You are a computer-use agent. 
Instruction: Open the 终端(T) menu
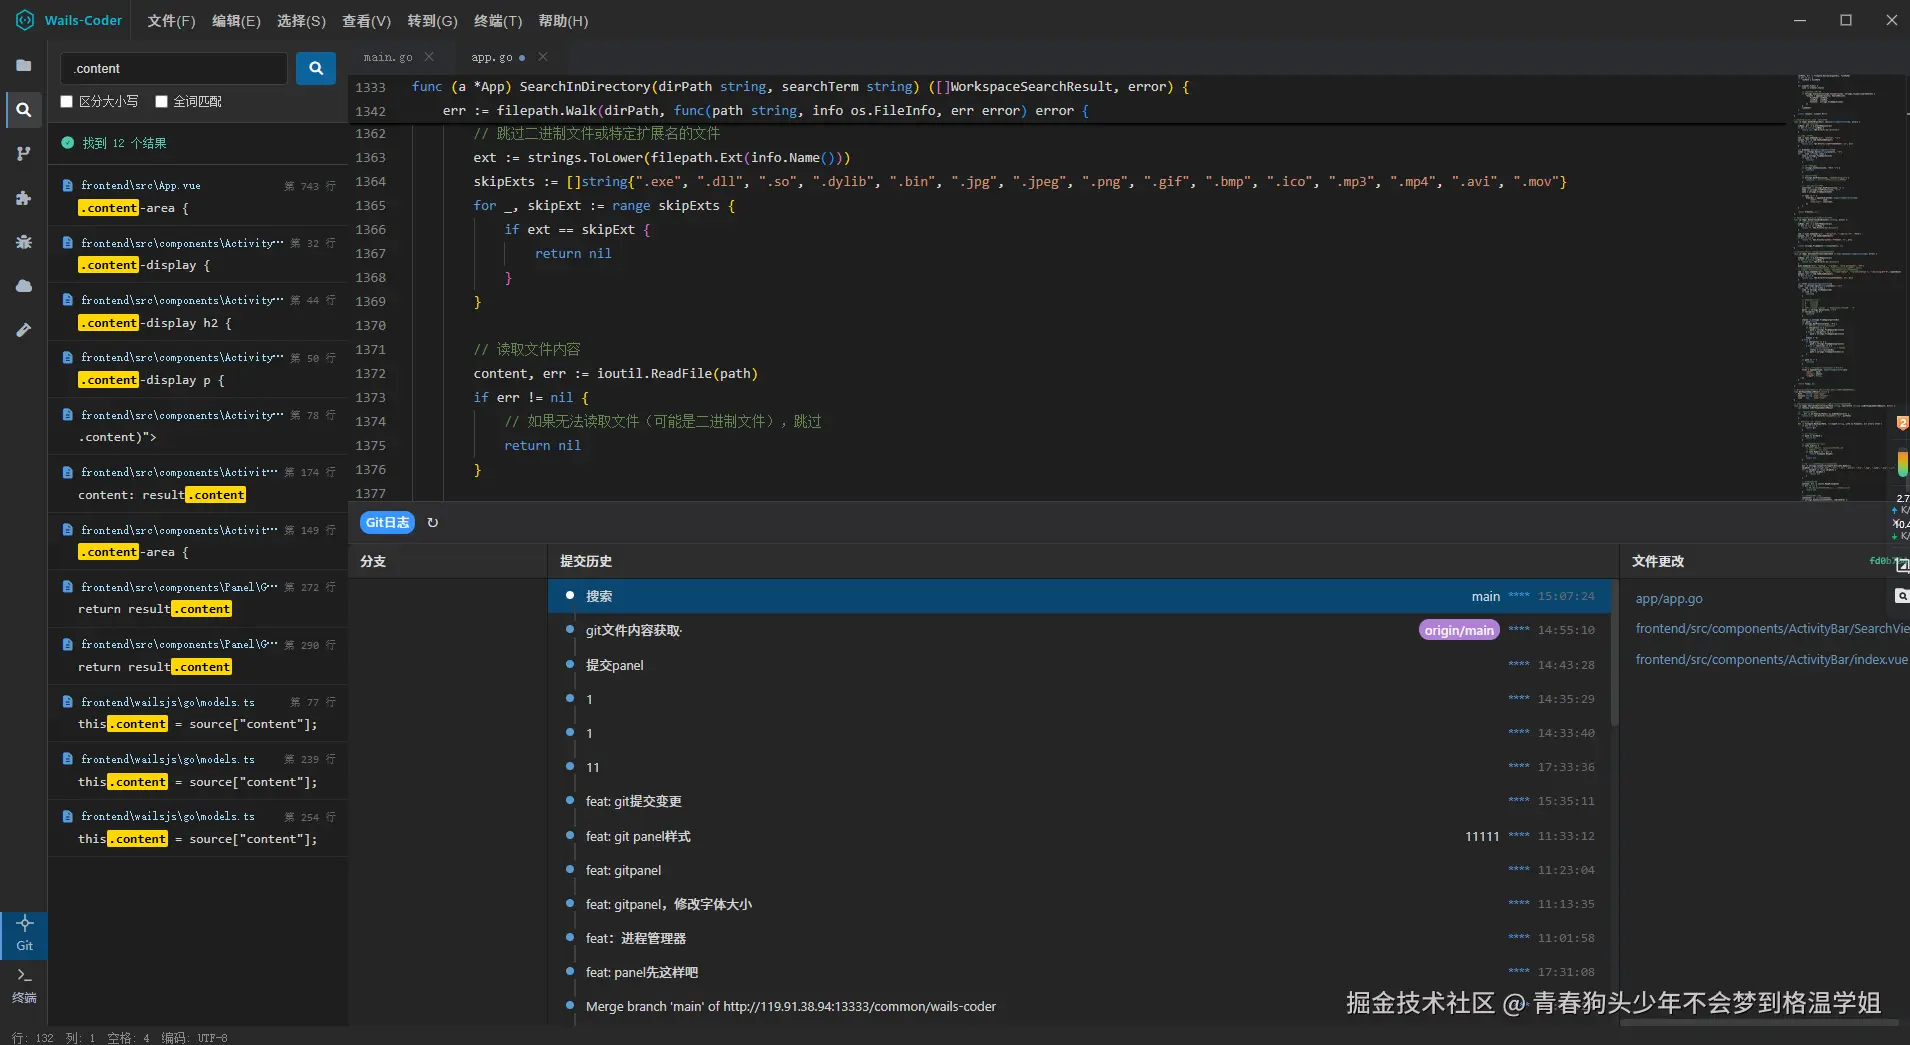(x=498, y=21)
